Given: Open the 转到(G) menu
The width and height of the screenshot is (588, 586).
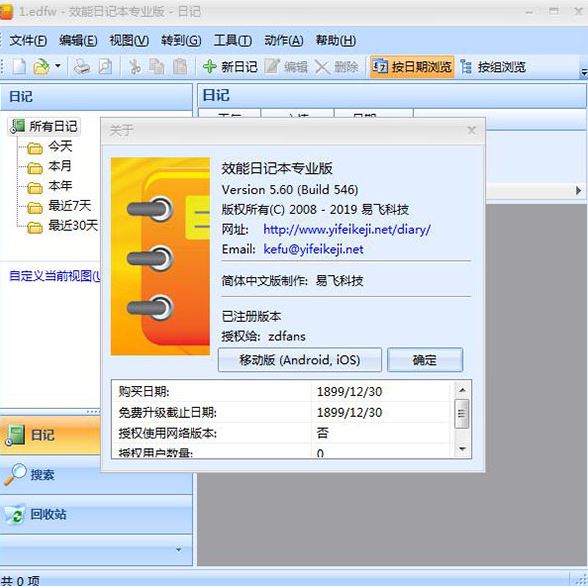Looking at the screenshot, I should click(181, 40).
